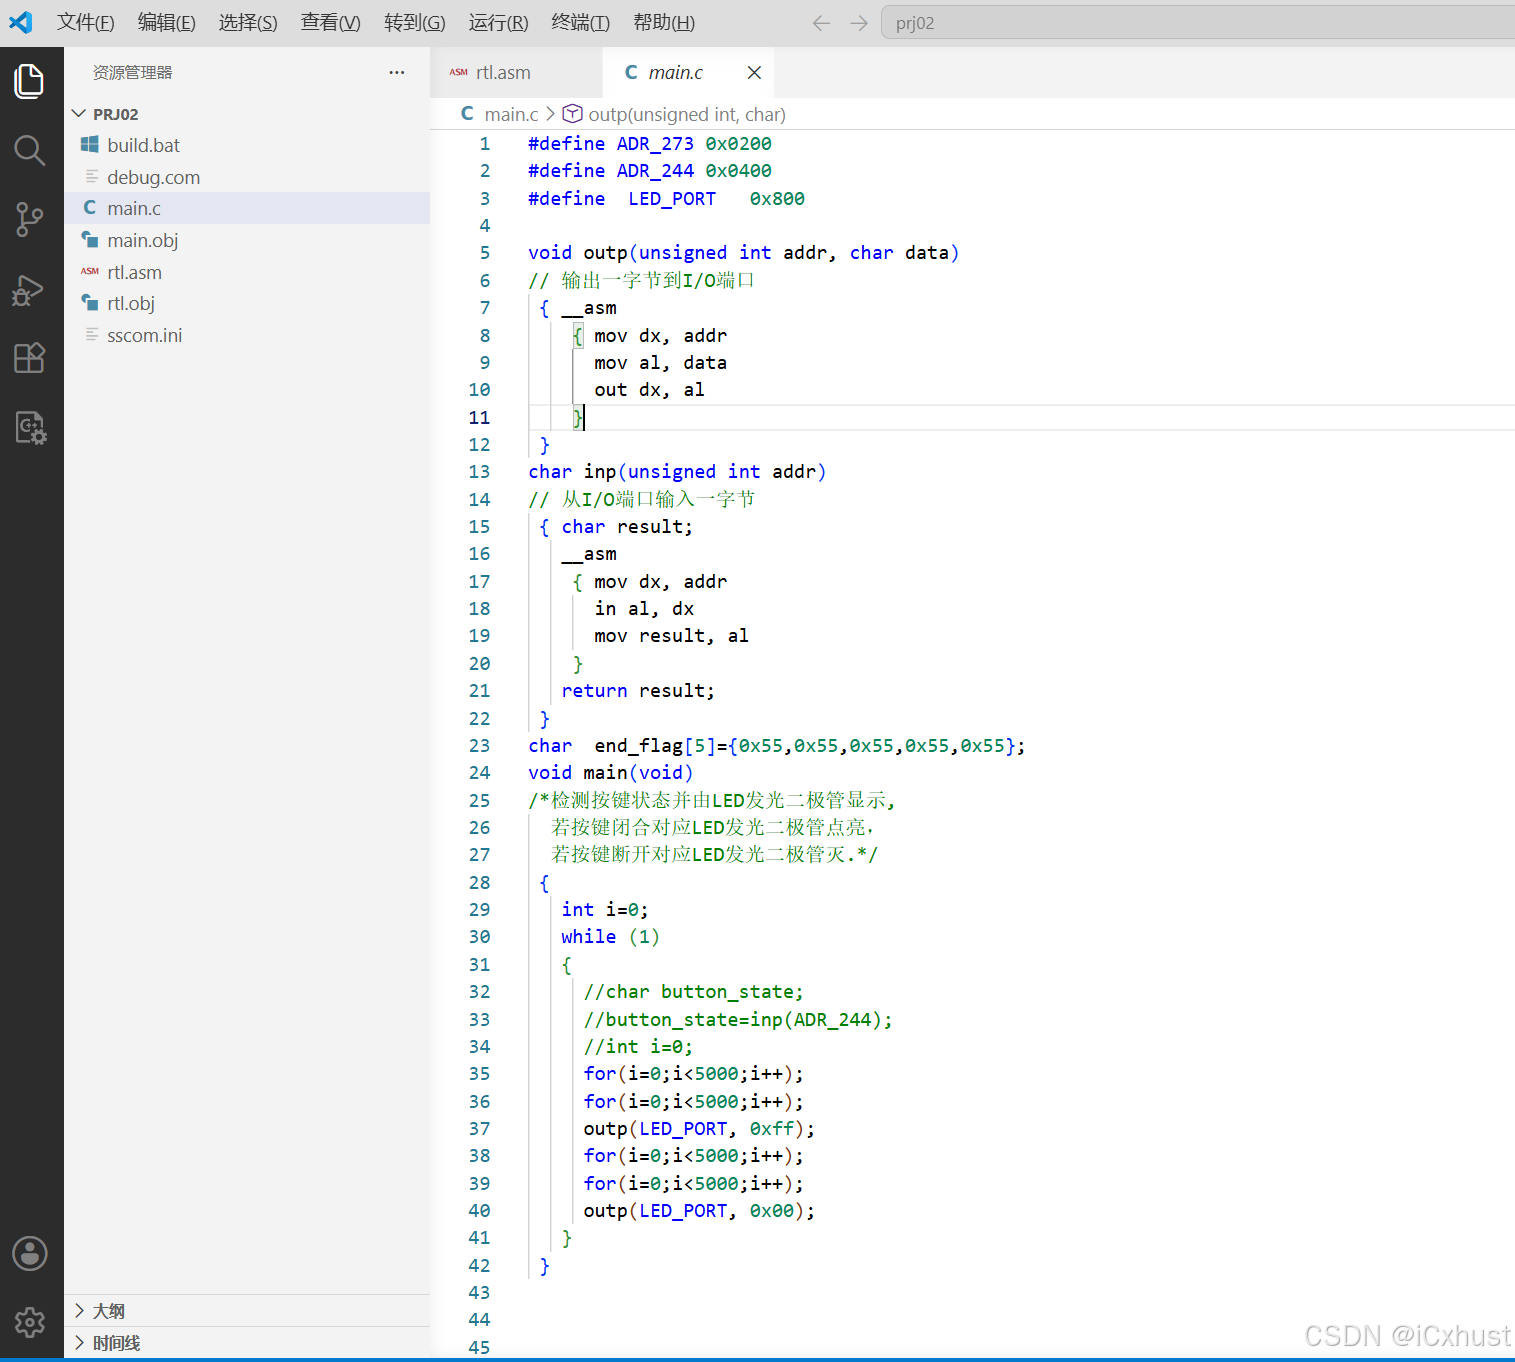
Task: Click the prj02 command center search box
Action: point(1198,23)
